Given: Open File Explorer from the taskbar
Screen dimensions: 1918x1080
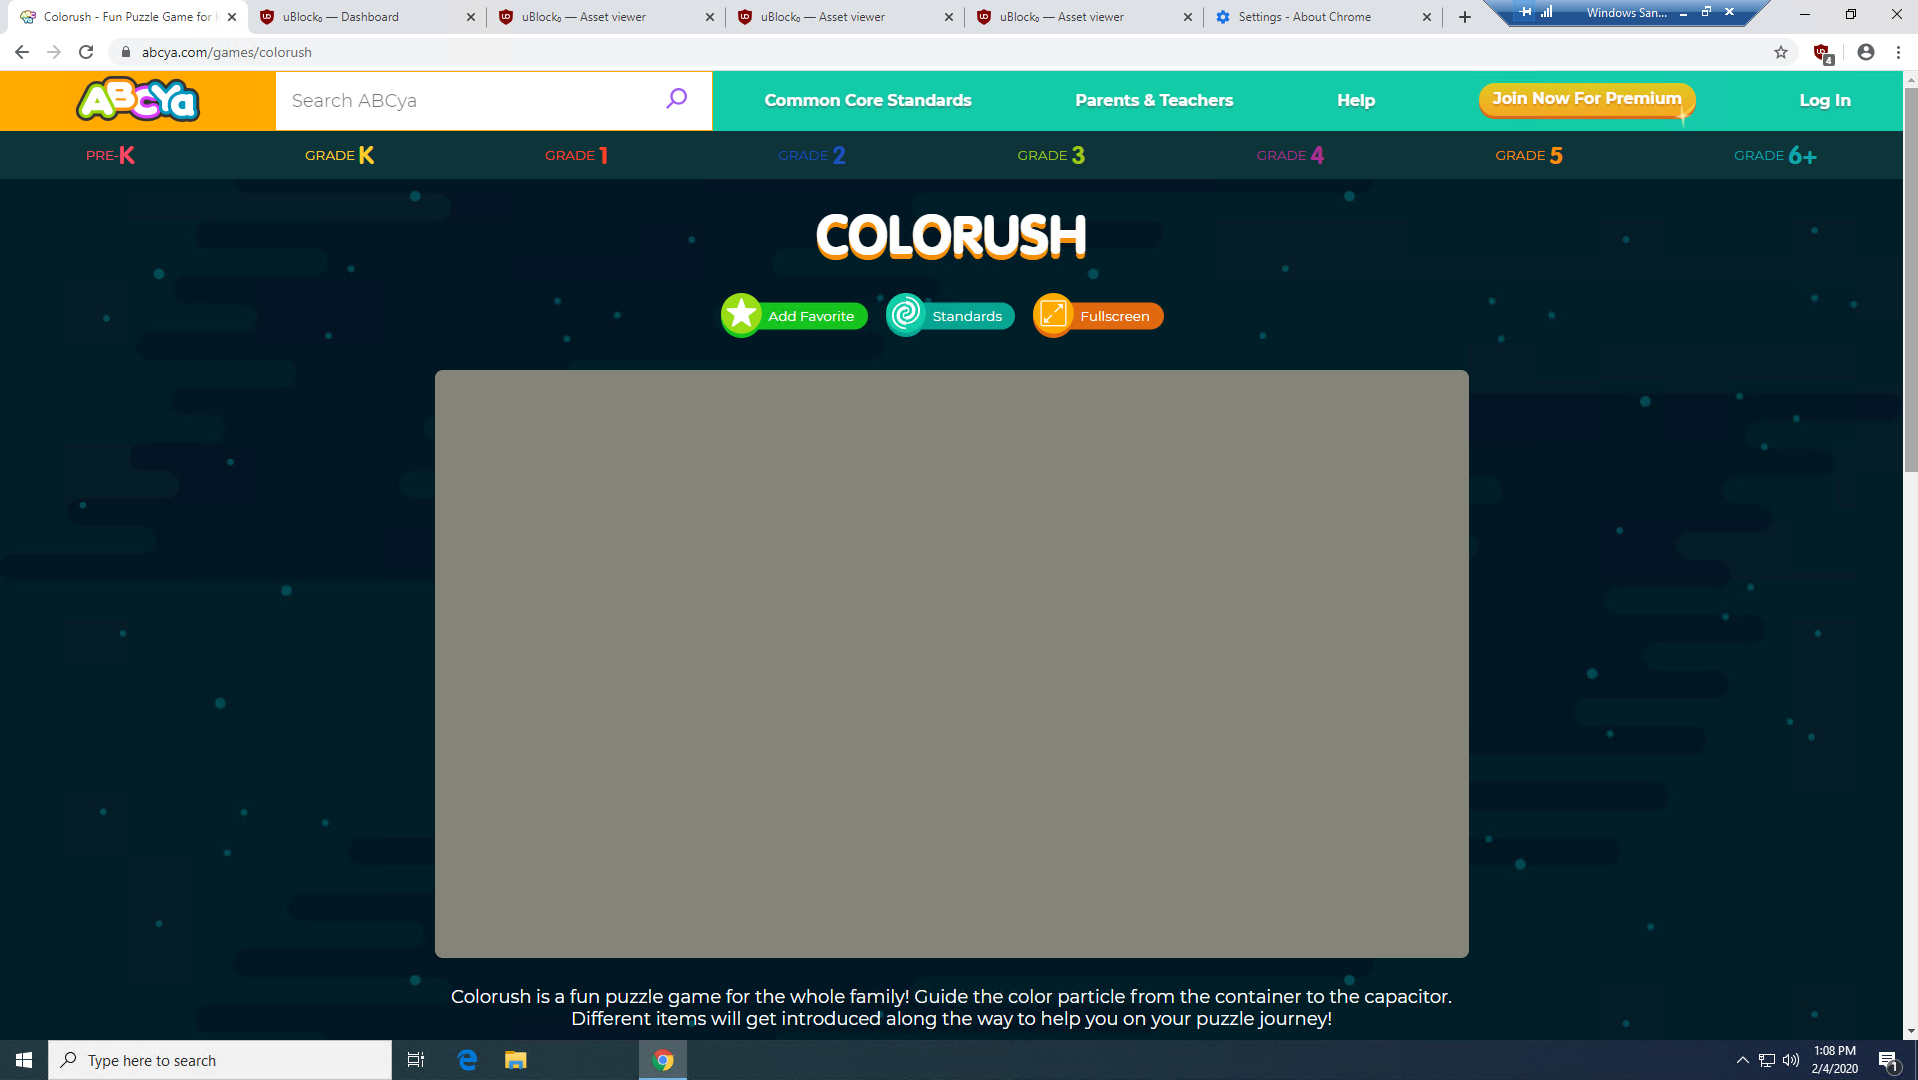Looking at the screenshot, I should (515, 1060).
